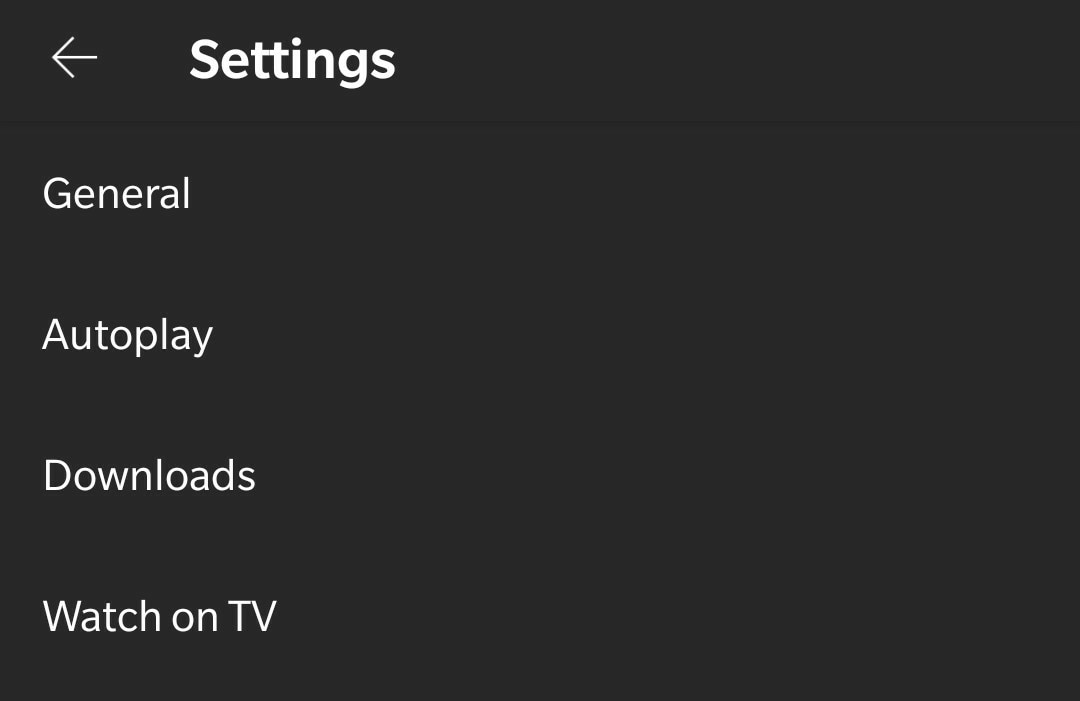Open the General settings

click(117, 194)
